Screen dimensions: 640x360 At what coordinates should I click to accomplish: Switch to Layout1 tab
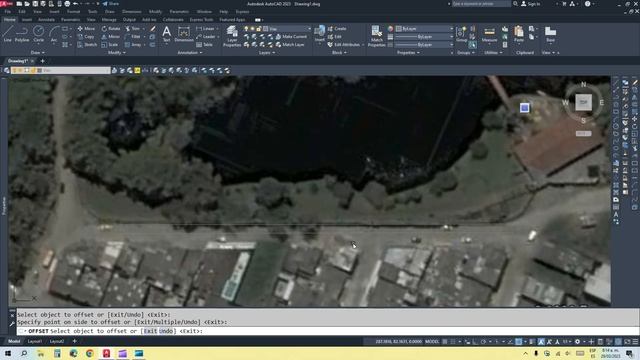pyautogui.click(x=35, y=341)
